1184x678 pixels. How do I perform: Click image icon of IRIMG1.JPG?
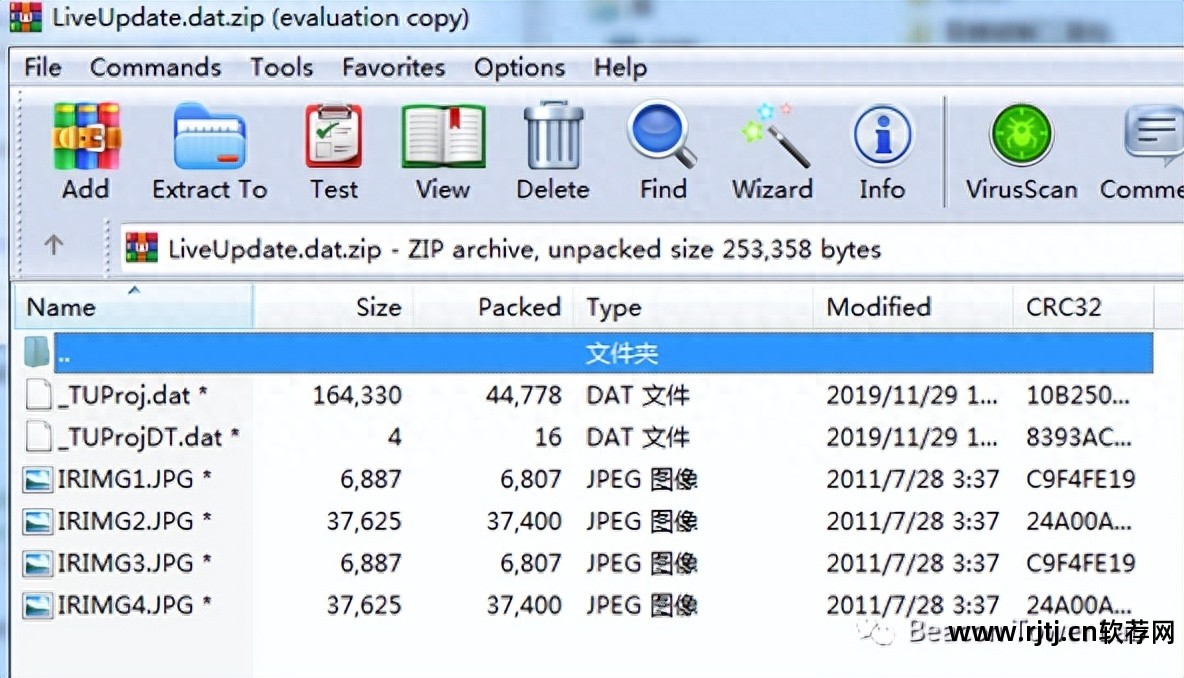[x=37, y=479]
